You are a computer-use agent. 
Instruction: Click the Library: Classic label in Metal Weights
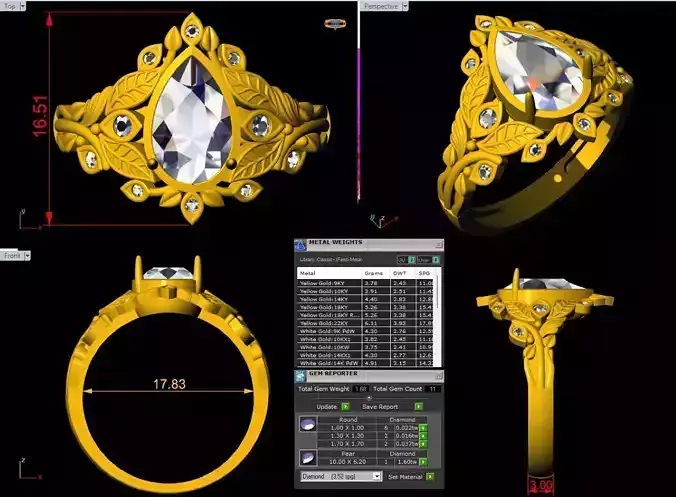(x=331, y=259)
